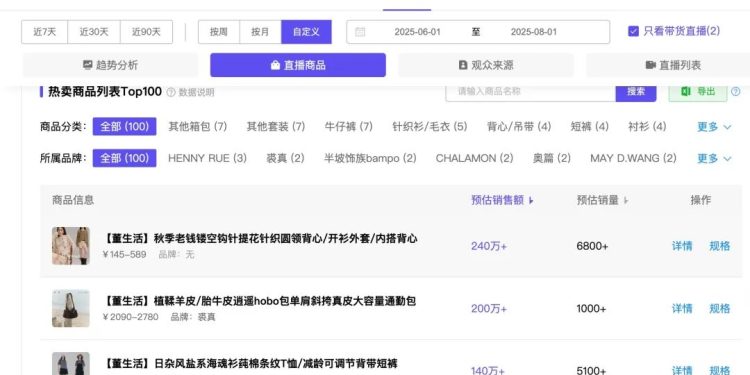Open 详情 for the 海魂衫 product

tap(682, 370)
